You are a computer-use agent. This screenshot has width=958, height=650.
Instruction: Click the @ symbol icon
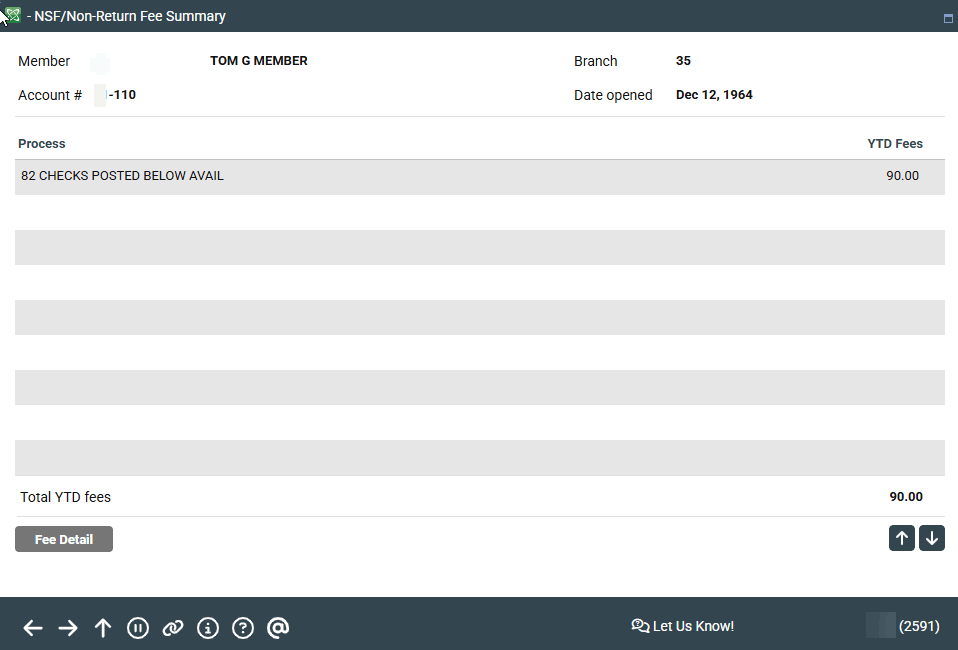[279, 628]
